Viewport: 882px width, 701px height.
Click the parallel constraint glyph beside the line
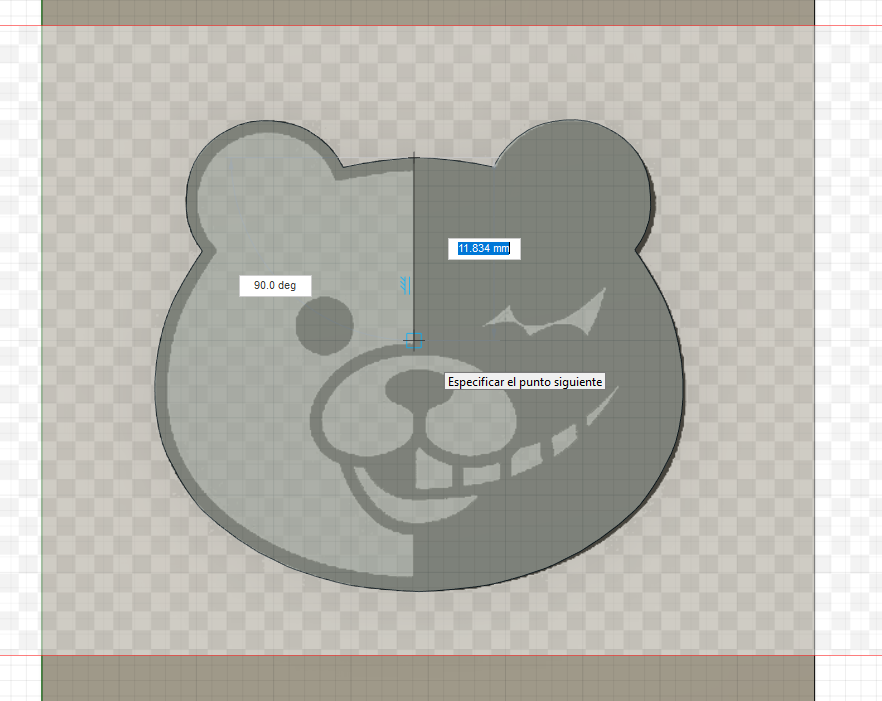click(406, 285)
